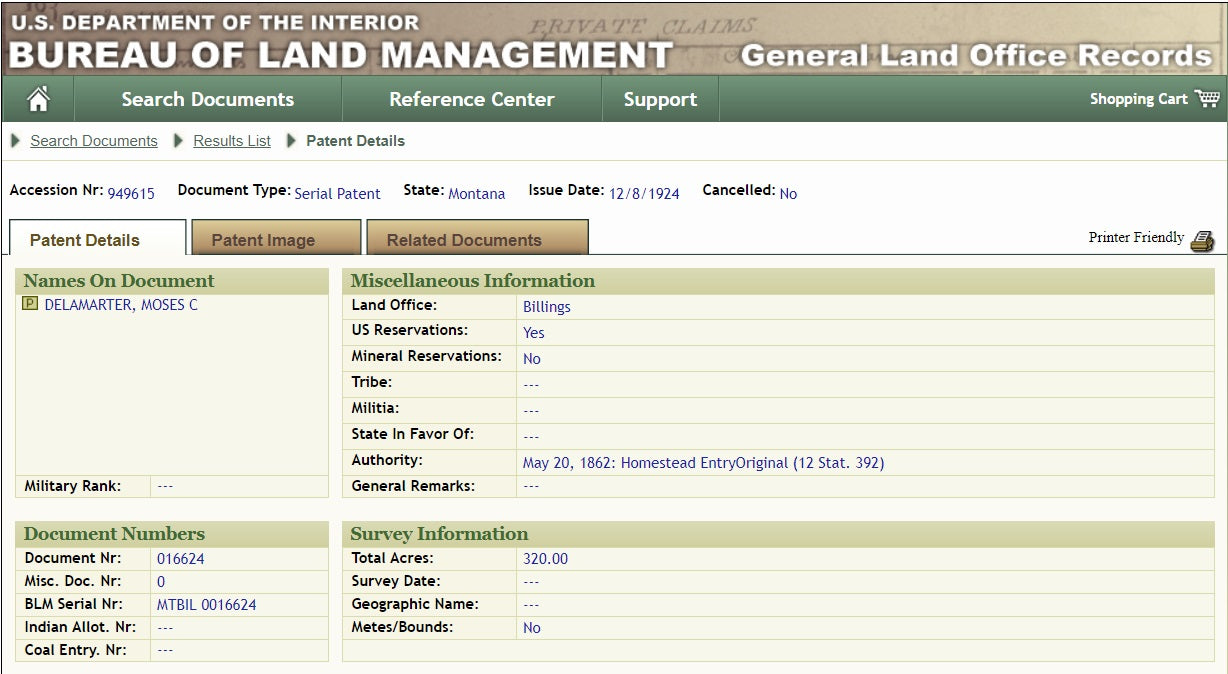The image size is (1228, 674).
Task: Switch to the Related Documents tab
Action: coord(464,240)
